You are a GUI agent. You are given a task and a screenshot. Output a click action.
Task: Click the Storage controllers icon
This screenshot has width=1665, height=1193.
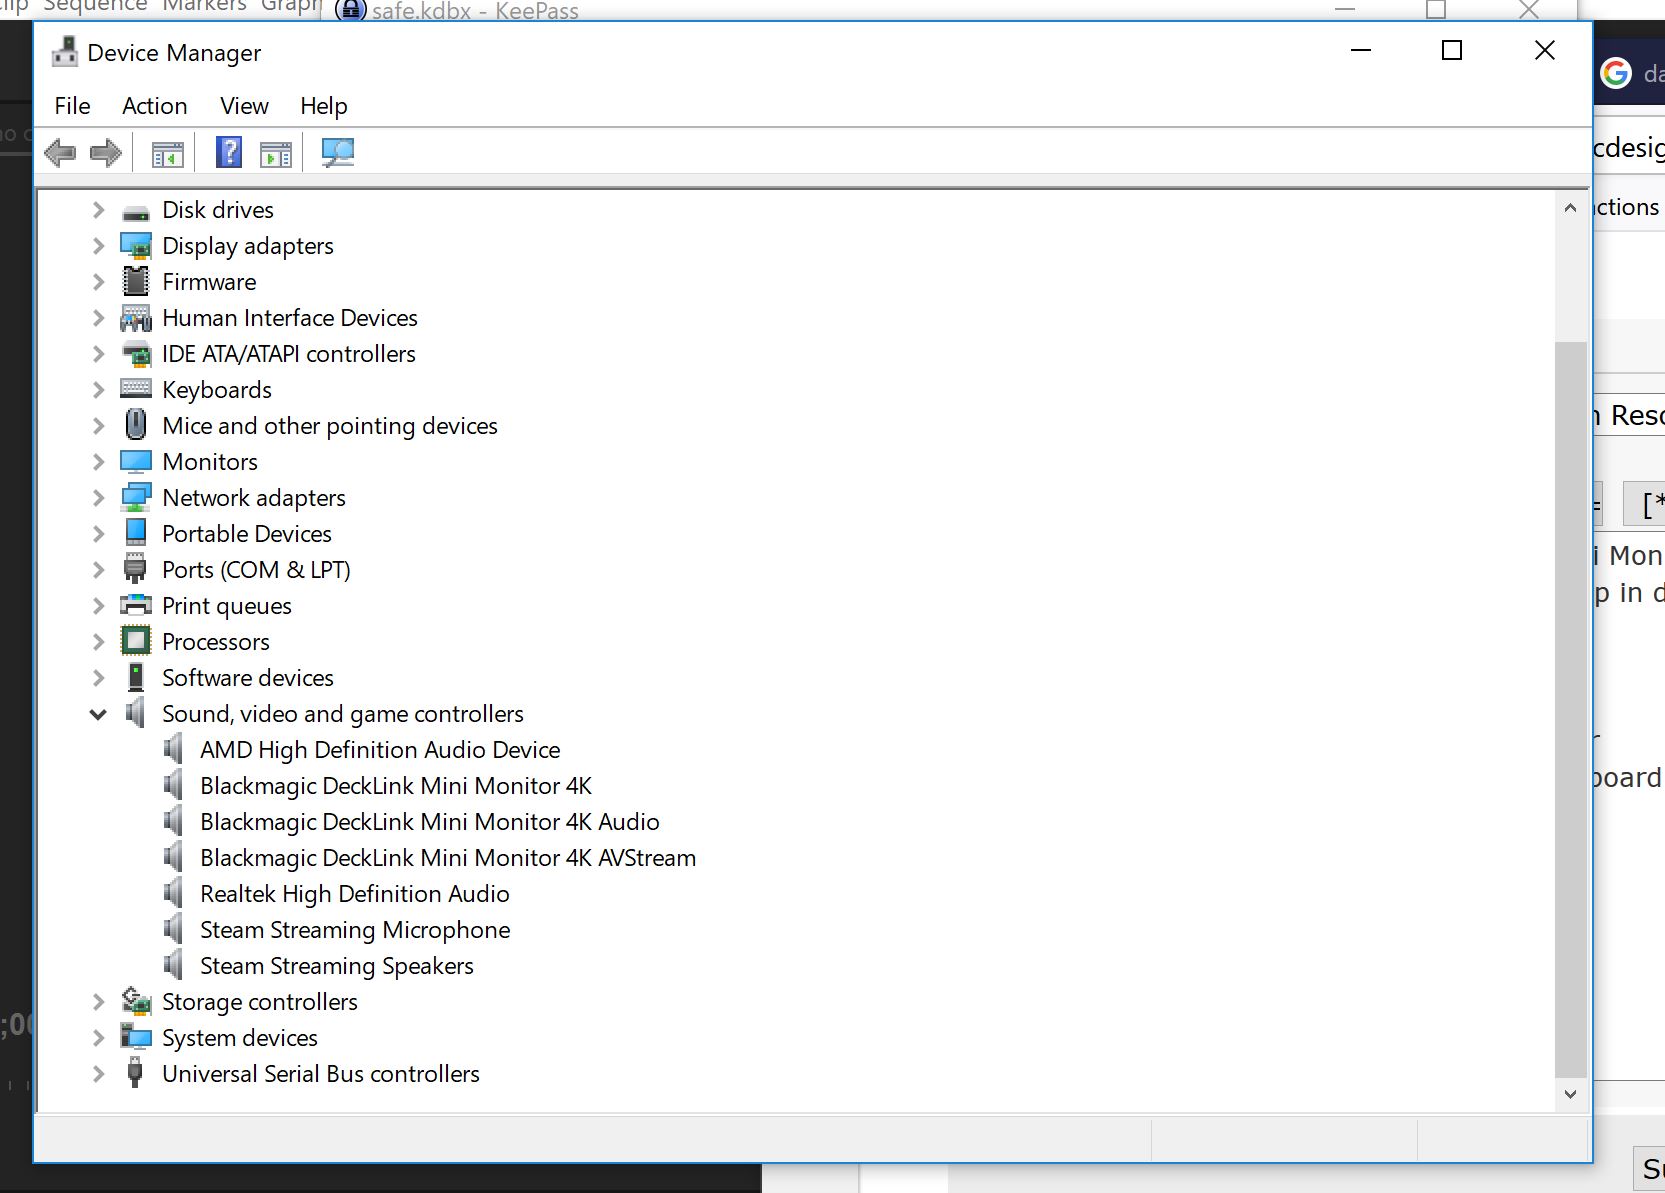[x=136, y=1001]
